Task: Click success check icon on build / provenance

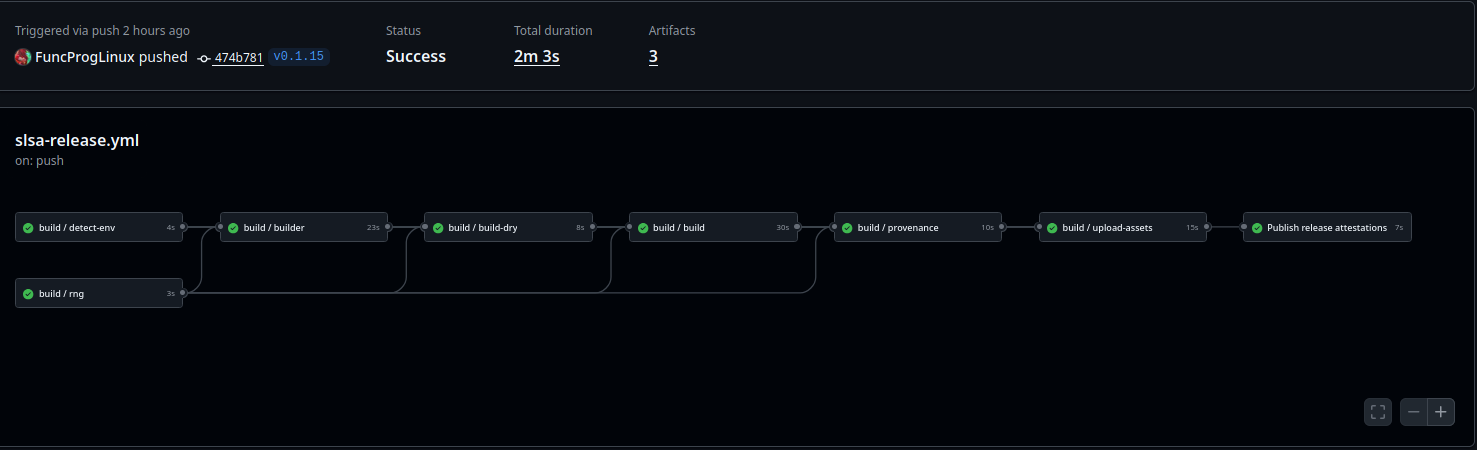Action: coord(847,228)
